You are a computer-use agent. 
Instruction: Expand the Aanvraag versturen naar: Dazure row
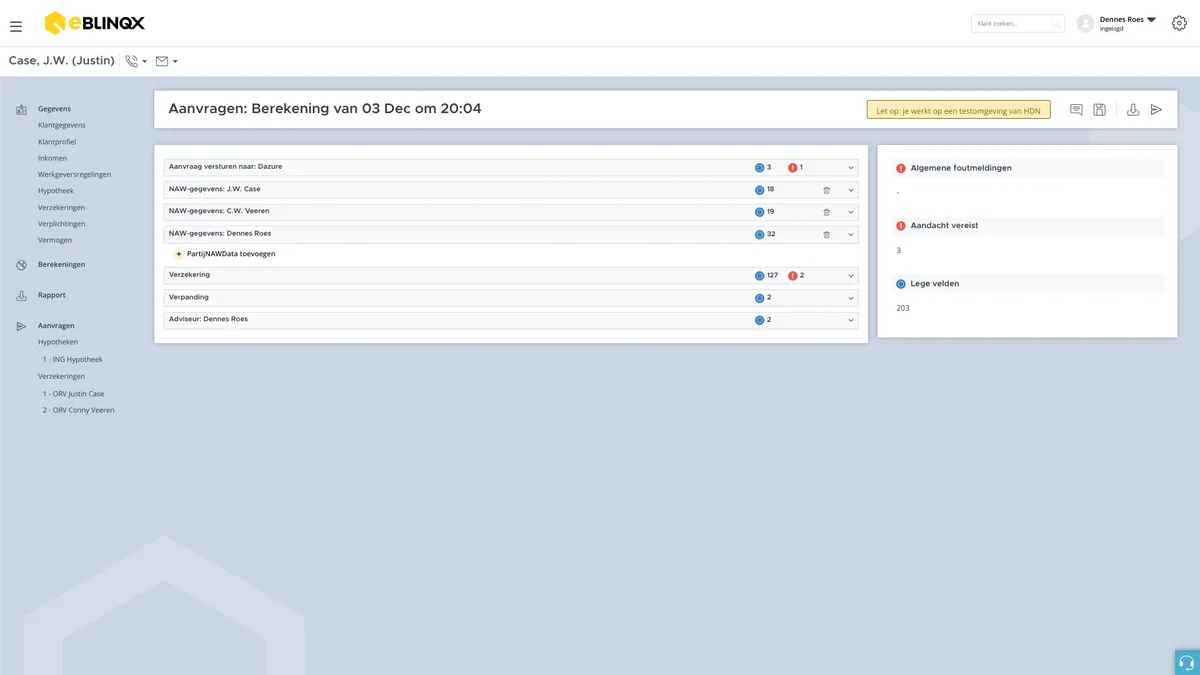pos(511,167)
